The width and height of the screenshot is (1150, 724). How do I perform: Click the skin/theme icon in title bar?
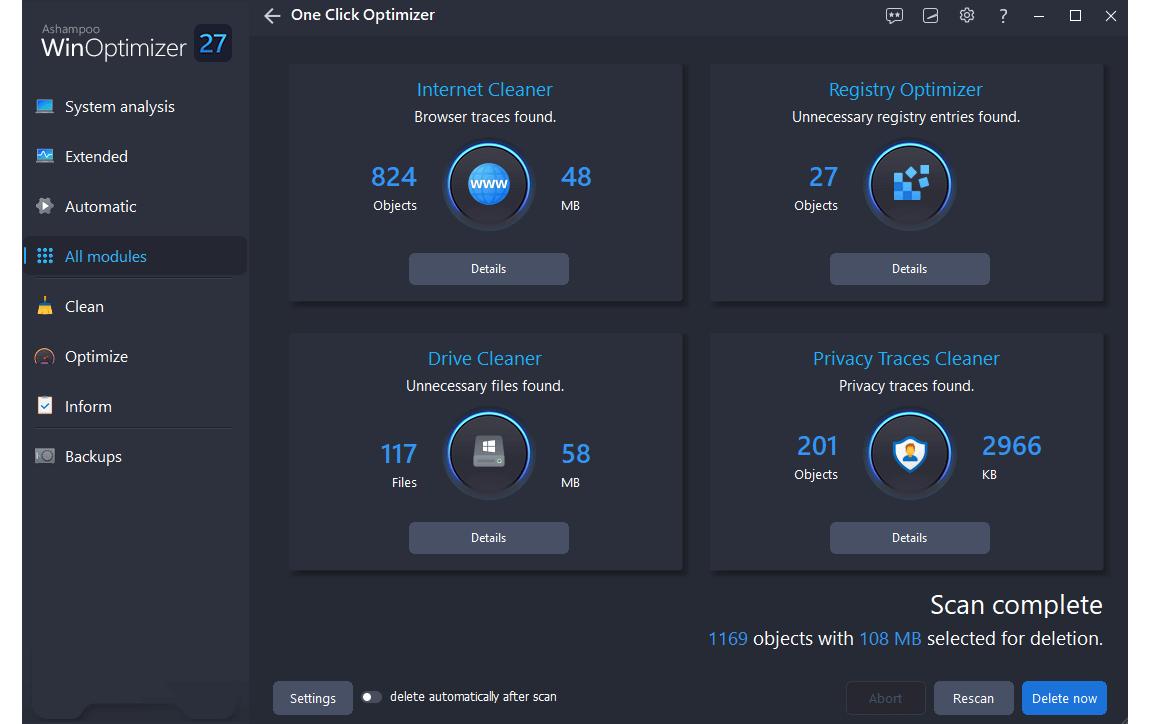pos(930,16)
